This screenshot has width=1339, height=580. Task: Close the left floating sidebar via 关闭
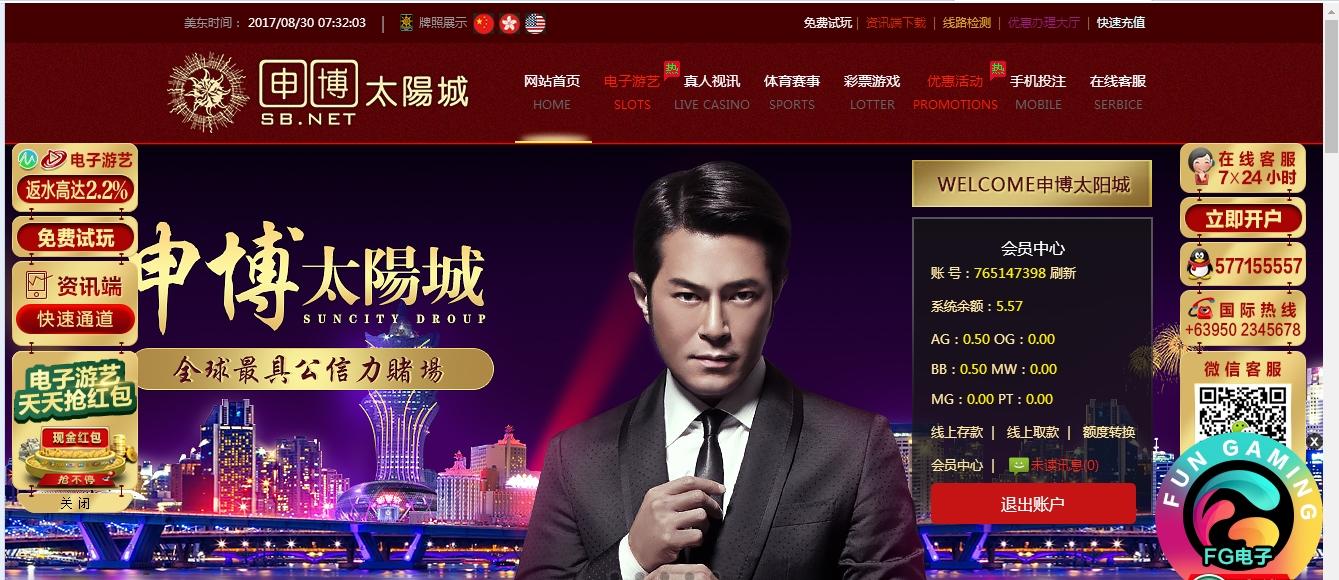click(75, 503)
